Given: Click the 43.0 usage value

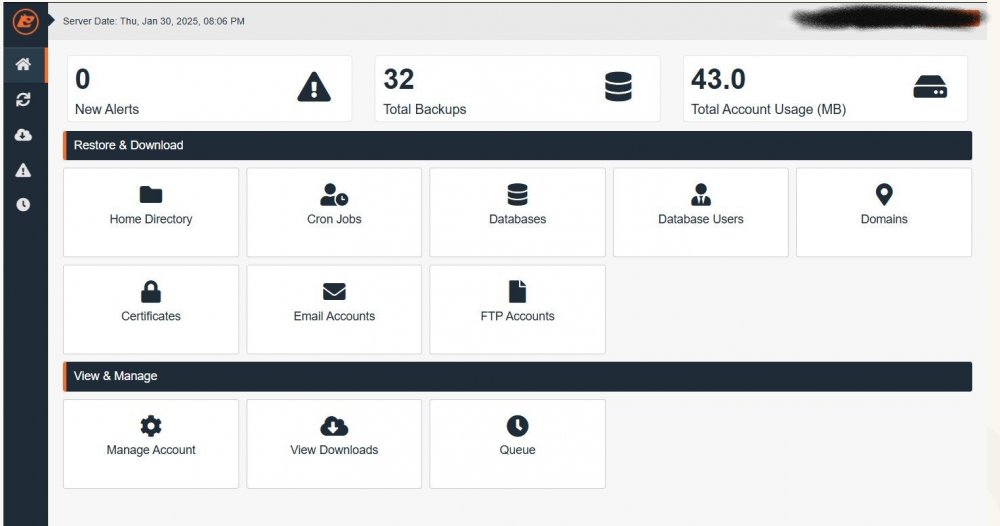Looking at the screenshot, I should 718,80.
